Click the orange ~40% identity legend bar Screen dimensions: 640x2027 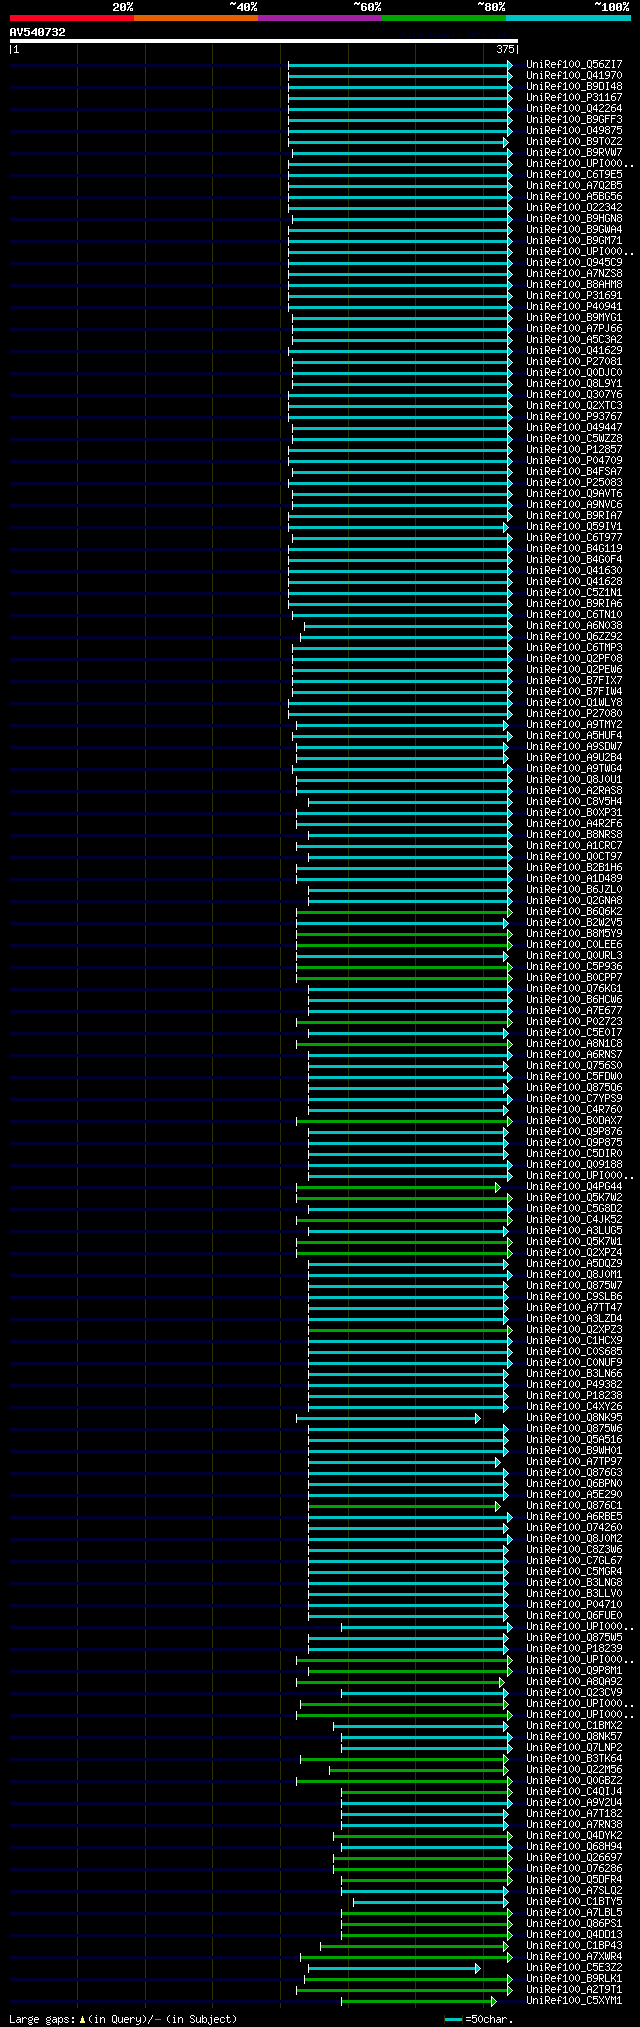click(196, 17)
